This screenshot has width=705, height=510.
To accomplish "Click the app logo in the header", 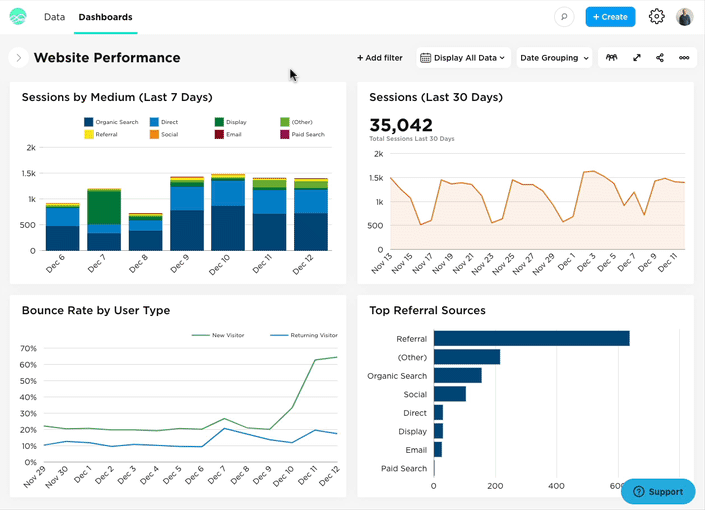I will [x=18, y=17].
